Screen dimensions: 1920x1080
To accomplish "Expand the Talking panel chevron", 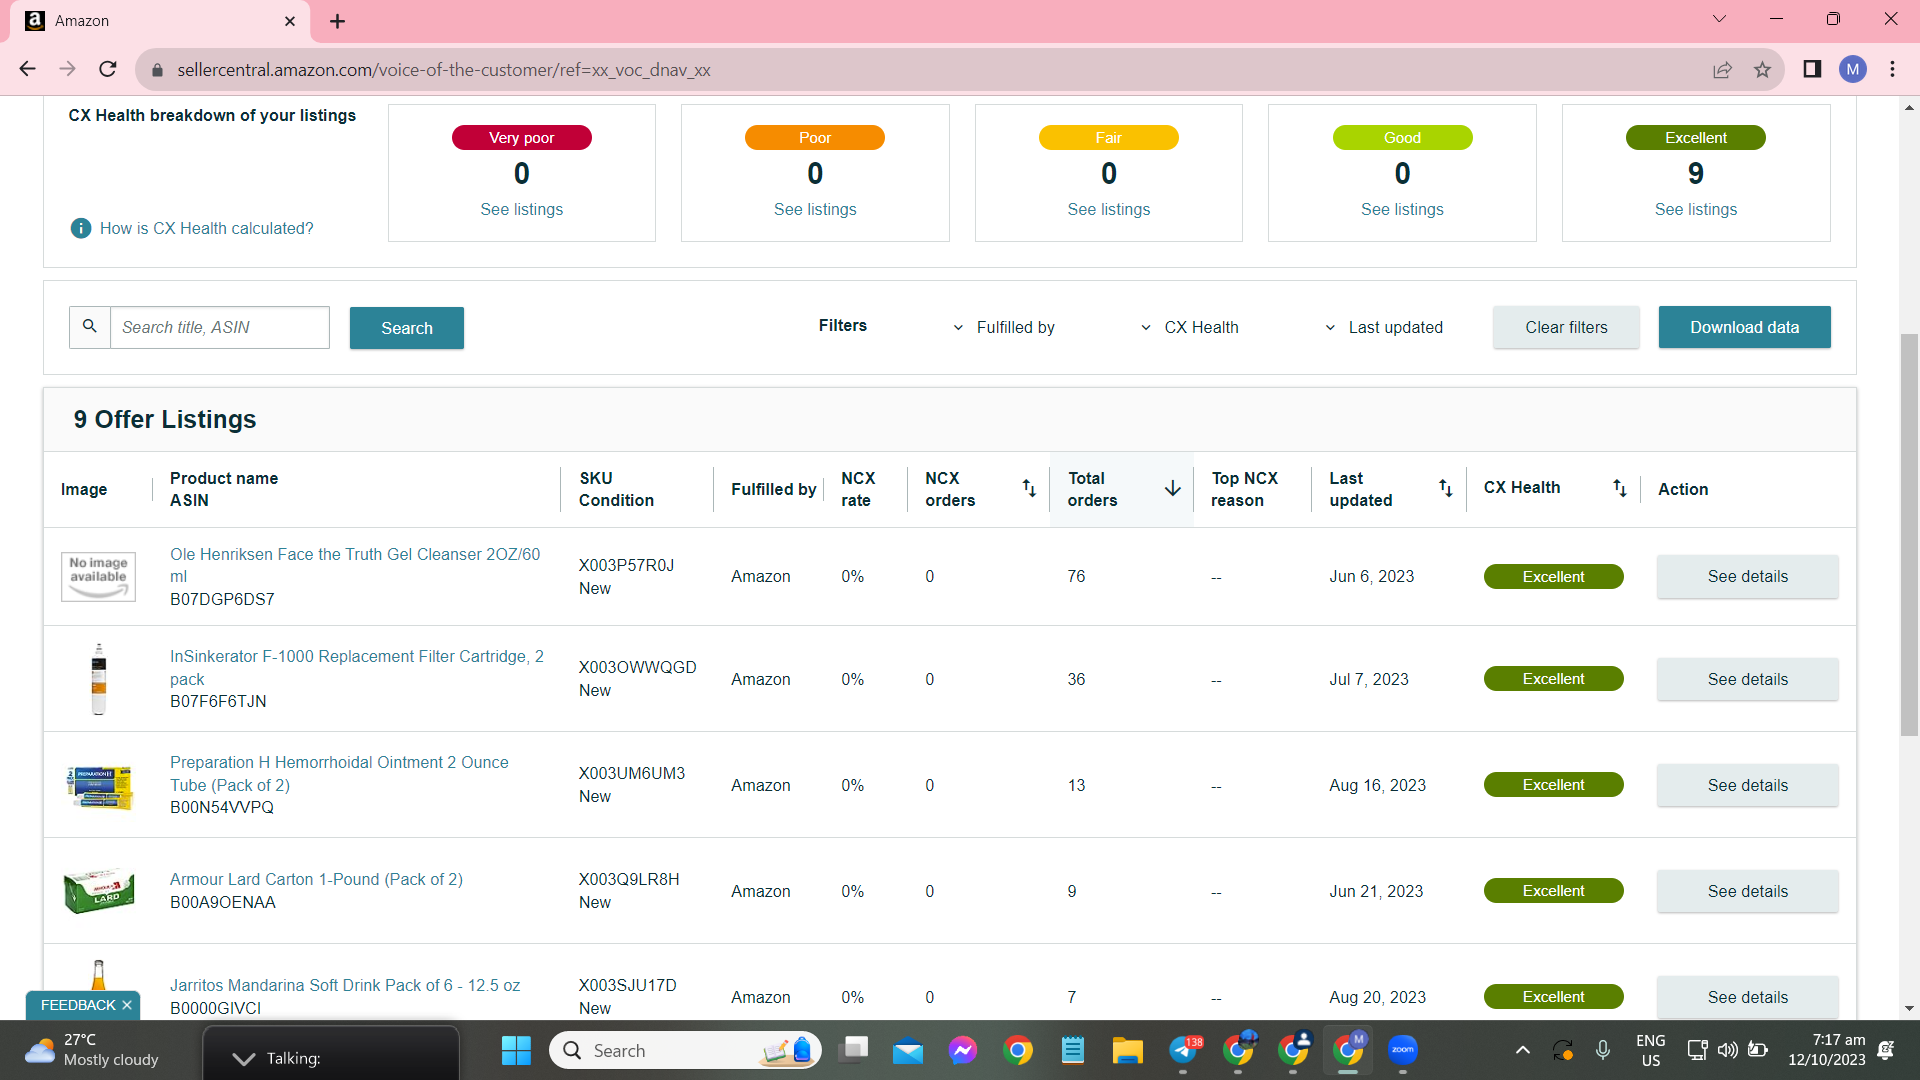I will 243,1058.
